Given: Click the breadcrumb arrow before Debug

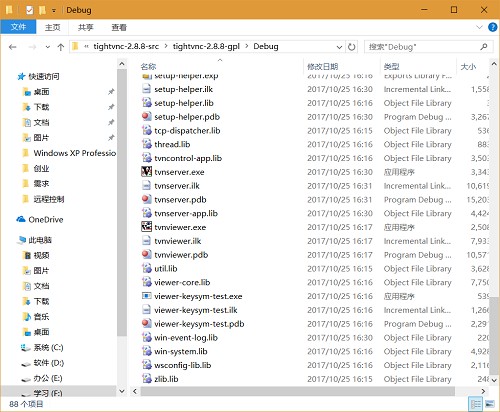Looking at the screenshot, I should click(x=247, y=46).
